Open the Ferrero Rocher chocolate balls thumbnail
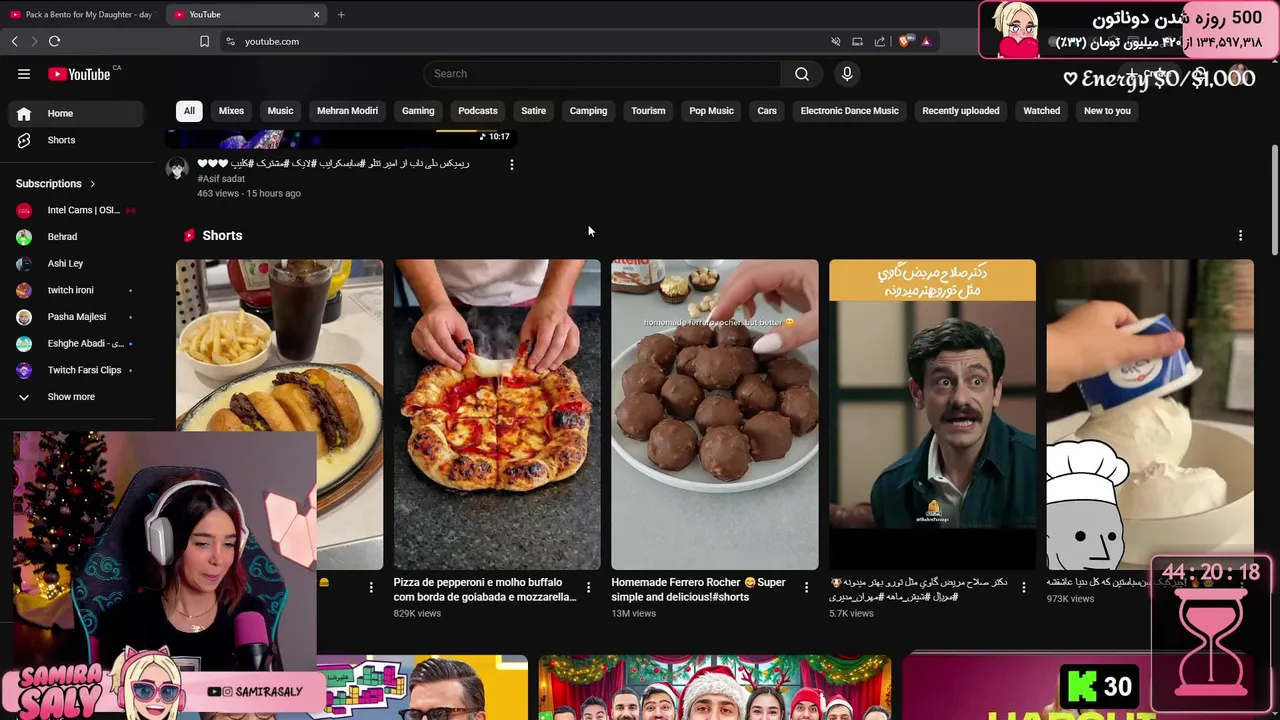 coord(714,415)
